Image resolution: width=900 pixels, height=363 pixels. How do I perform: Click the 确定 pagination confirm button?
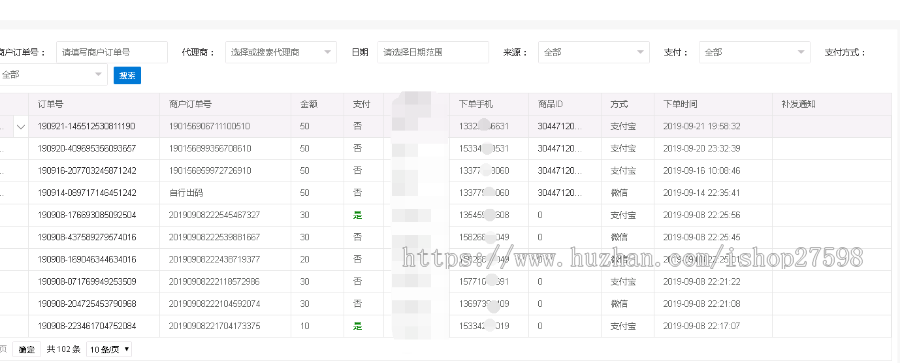click(26, 349)
